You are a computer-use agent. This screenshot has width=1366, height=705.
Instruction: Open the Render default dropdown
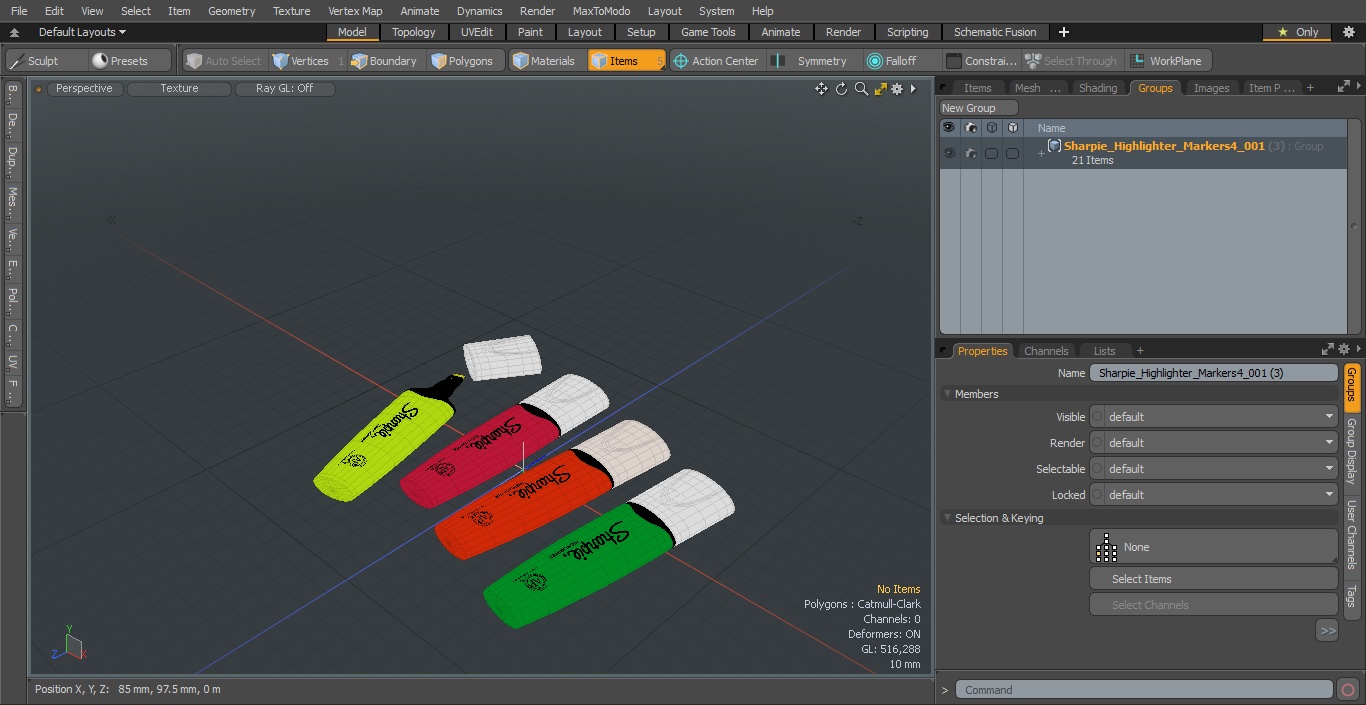click(x=1221, y=443)
